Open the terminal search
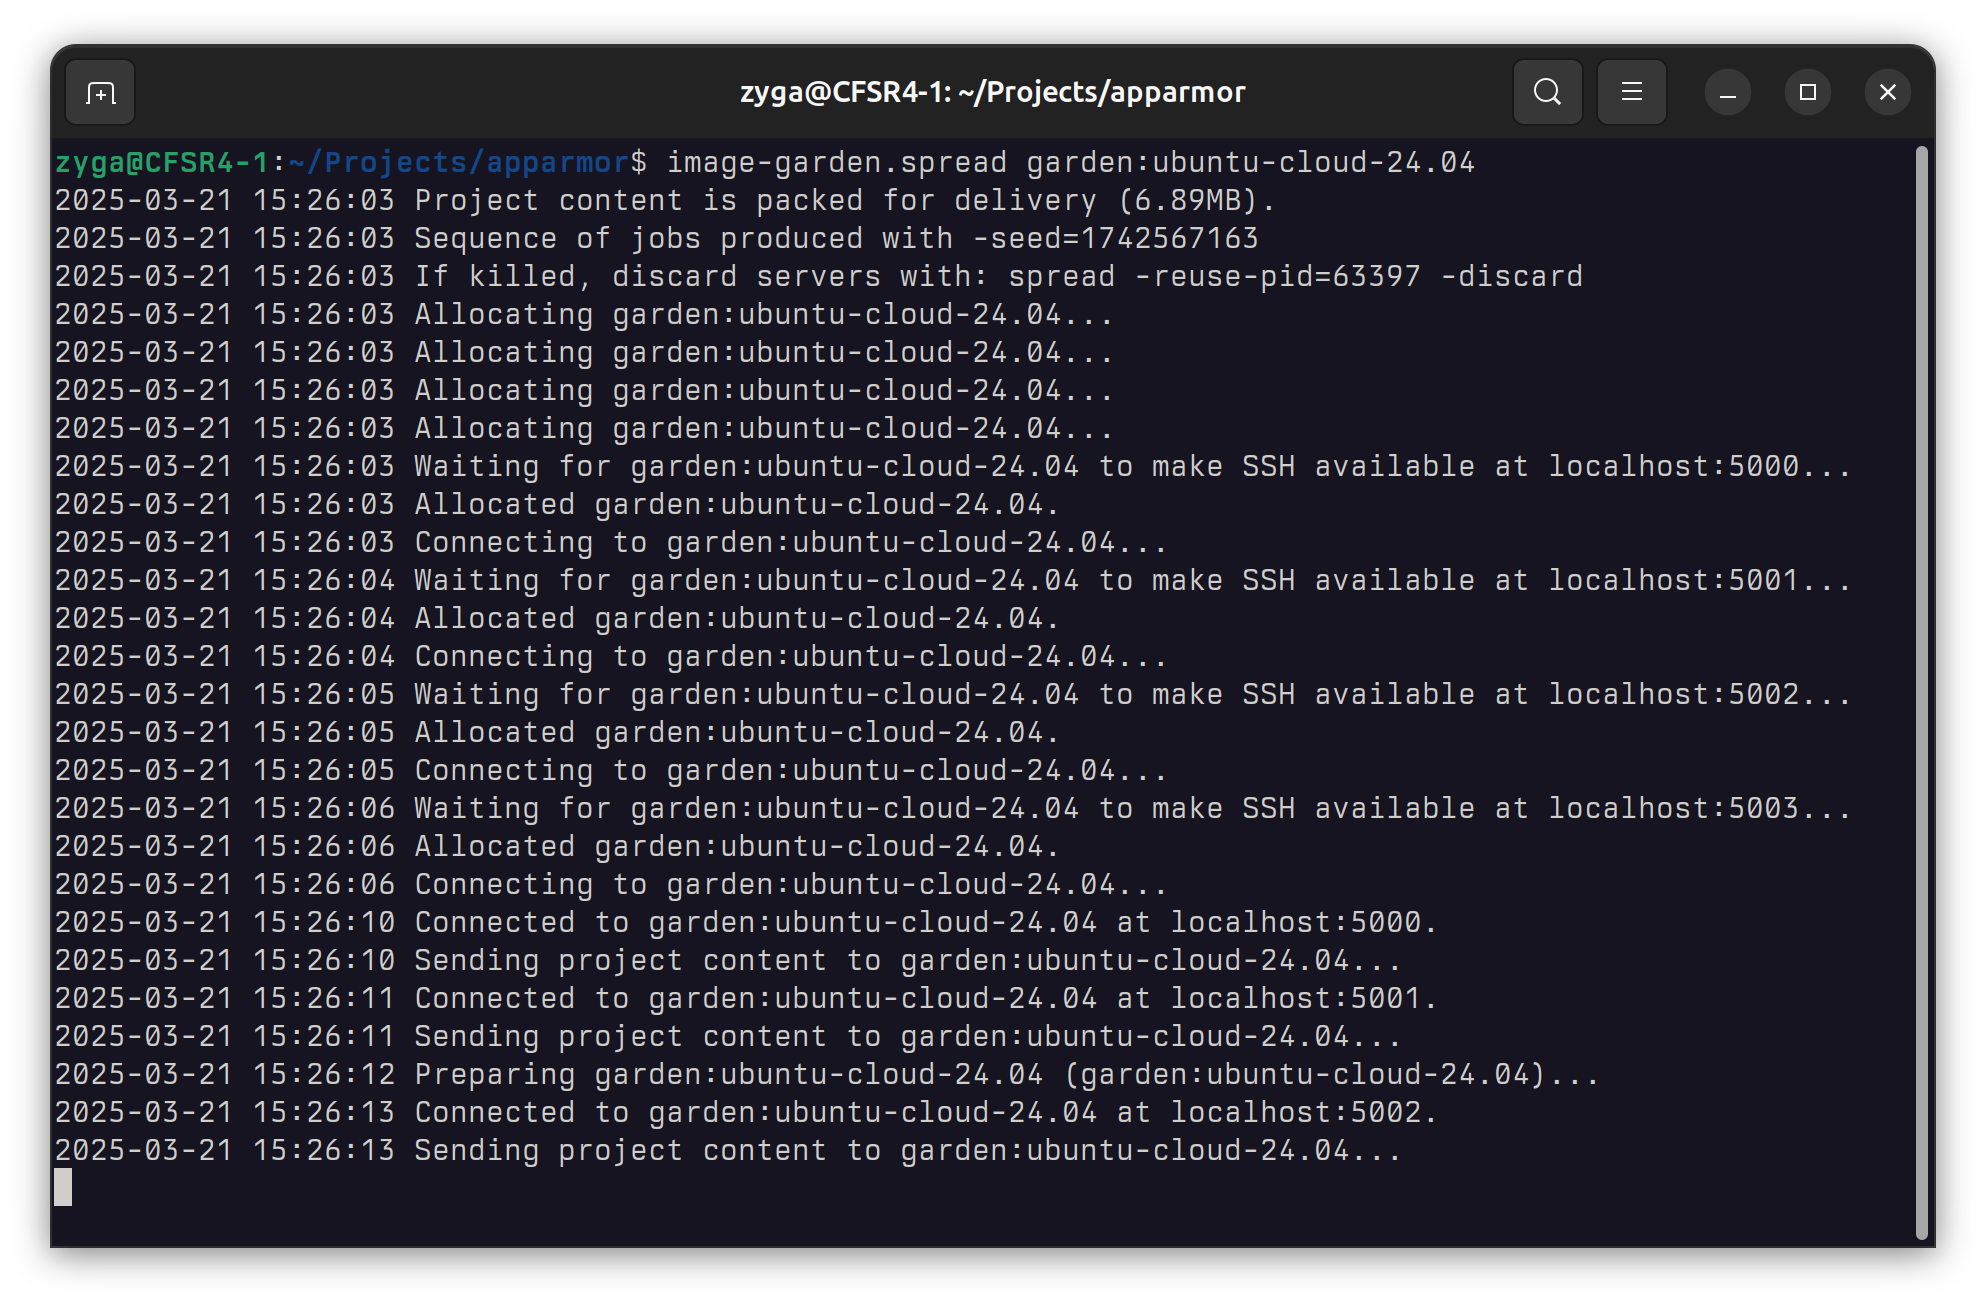The height and width of the screenshot is (1304, 1986). (1546, 91)
